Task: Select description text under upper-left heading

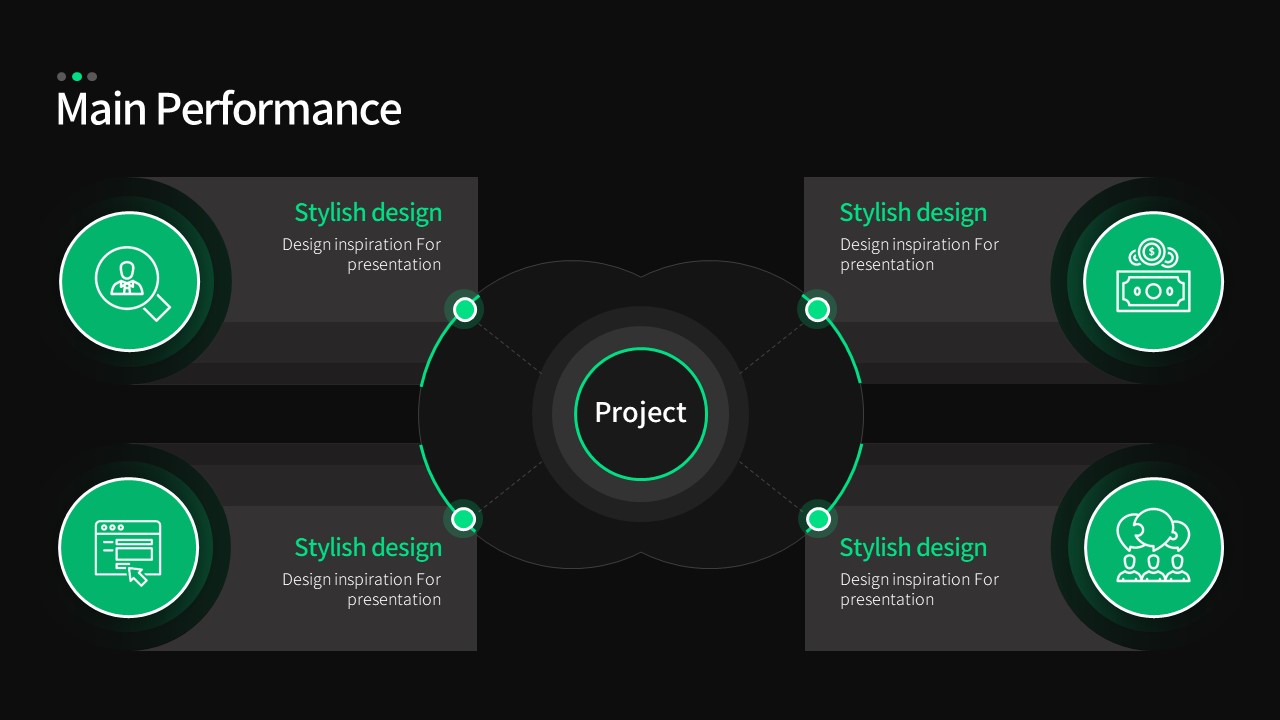Action: tap(361, 254)
